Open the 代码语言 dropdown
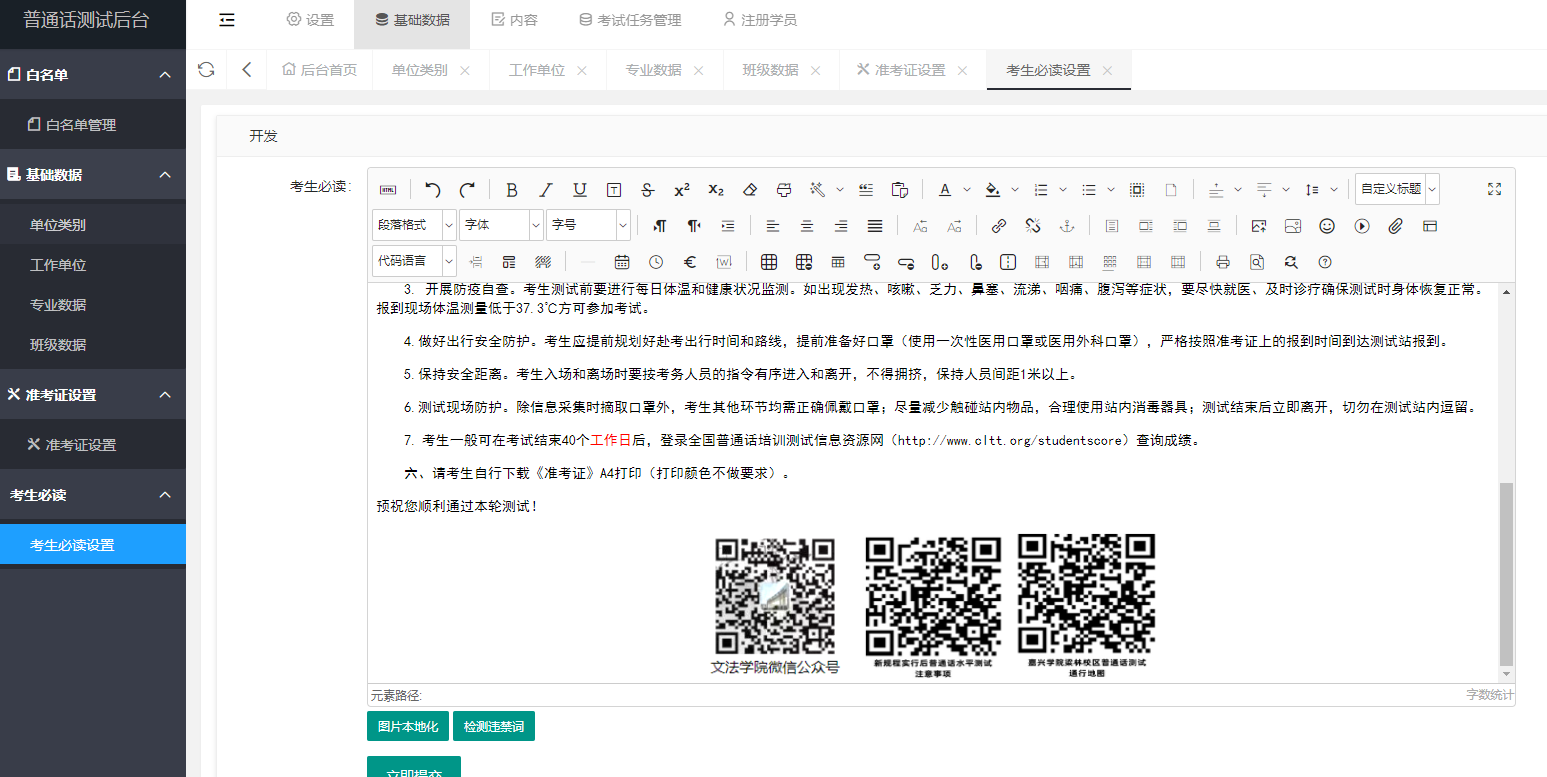Image resolution: width=1547 pixels, height=777 pixels. 414,261
